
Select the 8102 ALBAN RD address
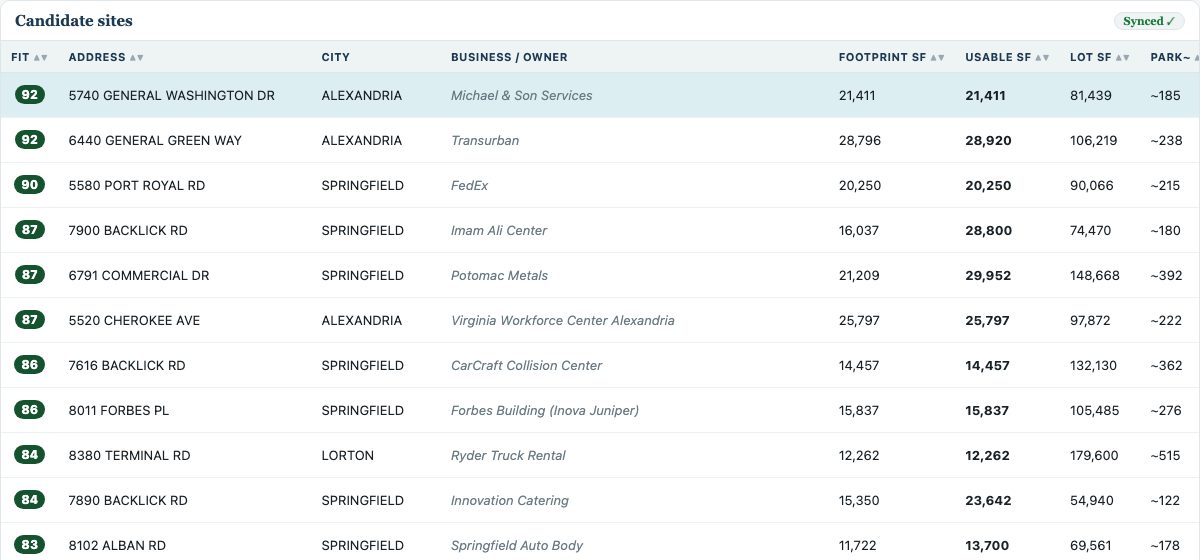pyautogui.click(x=117, y=546)
